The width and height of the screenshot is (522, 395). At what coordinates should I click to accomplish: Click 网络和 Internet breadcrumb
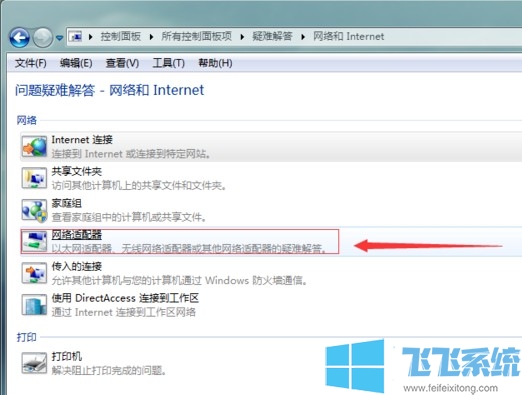point(349,36)
